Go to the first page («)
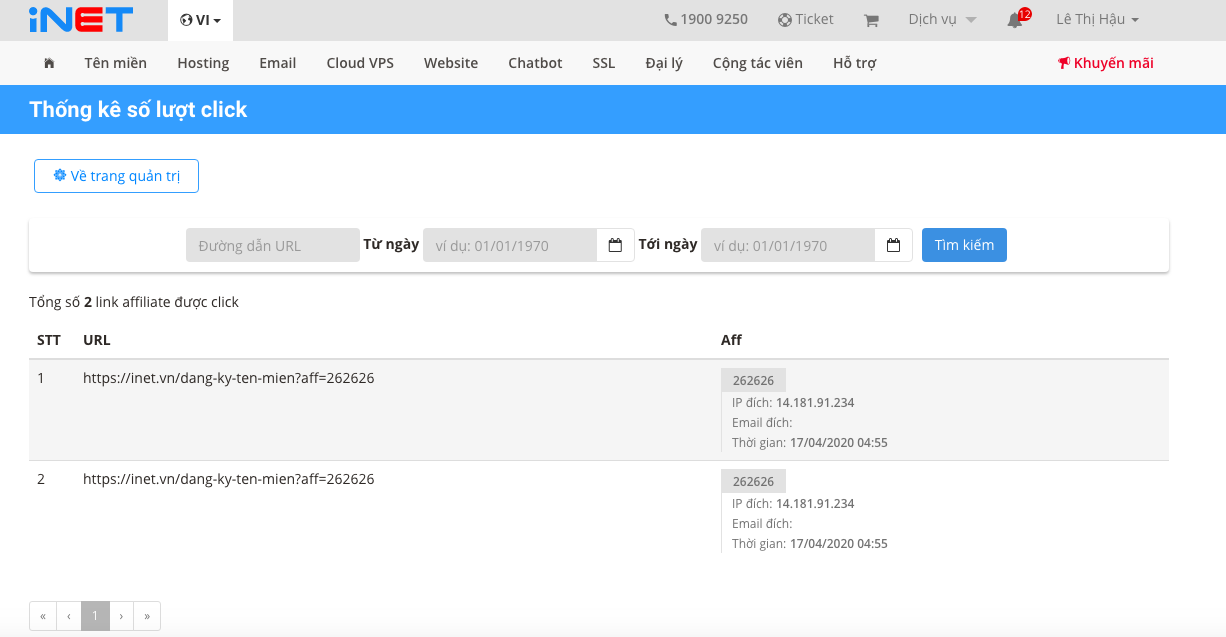This screenshot has width=1226, height=637. pyautogui.click(x=43, y=616)
